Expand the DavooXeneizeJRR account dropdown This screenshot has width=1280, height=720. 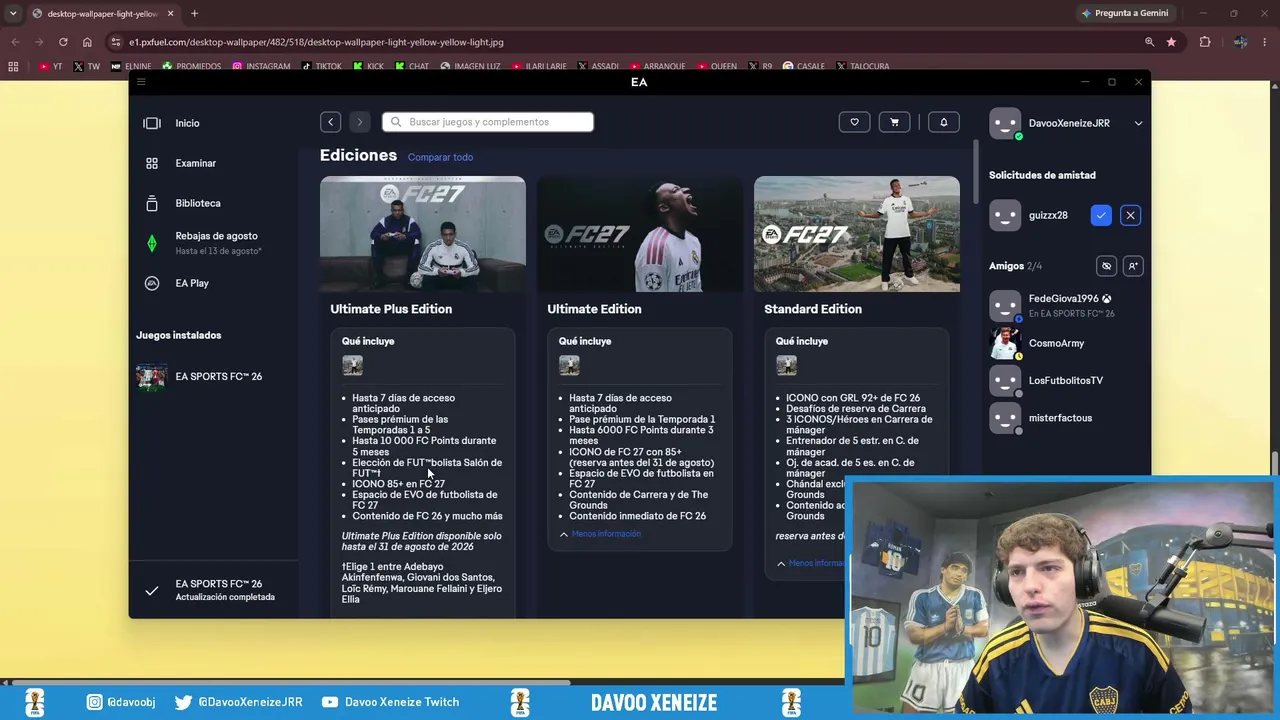pyautogui.click(x=1138, y=123)
